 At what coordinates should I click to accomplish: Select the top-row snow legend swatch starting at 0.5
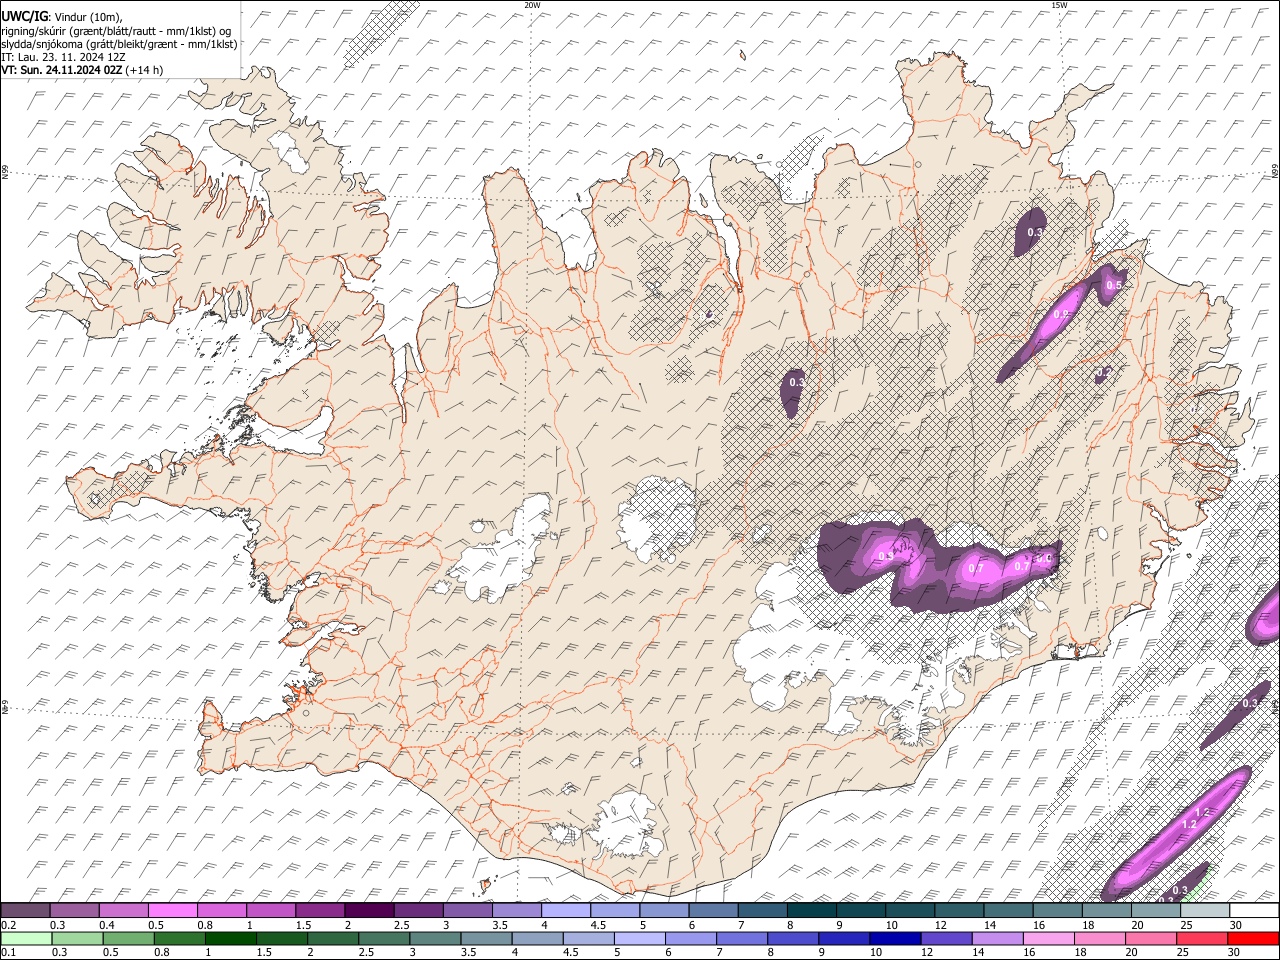pos(172,910)
